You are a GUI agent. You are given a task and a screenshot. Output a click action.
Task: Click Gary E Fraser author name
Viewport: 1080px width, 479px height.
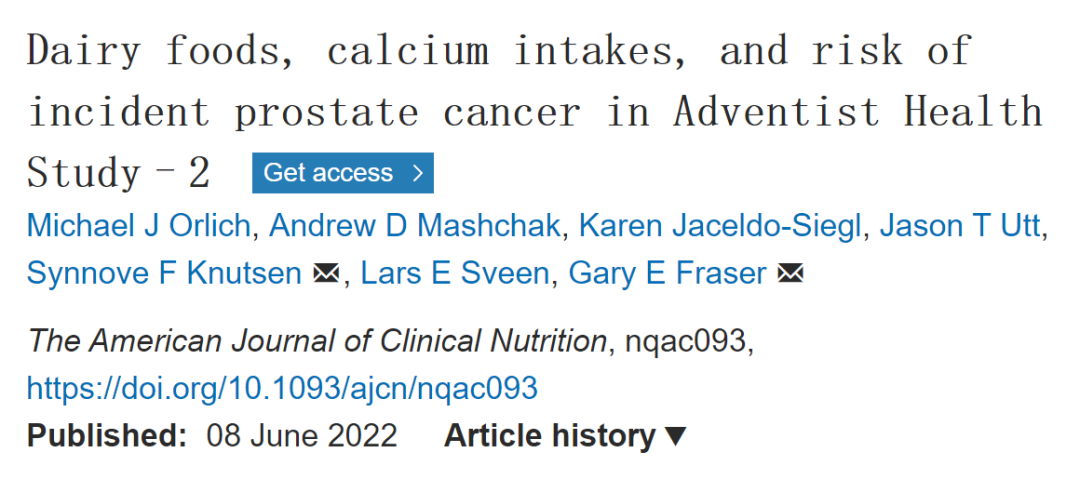coord(667,274)
